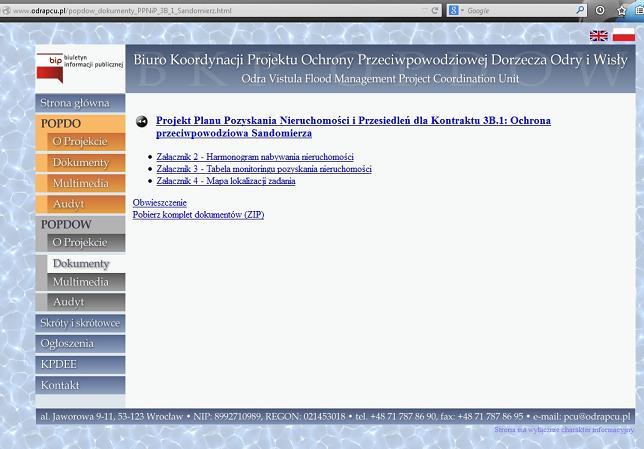Open the Google search engine dropdown
644x449 pixels.
[456, 10]
